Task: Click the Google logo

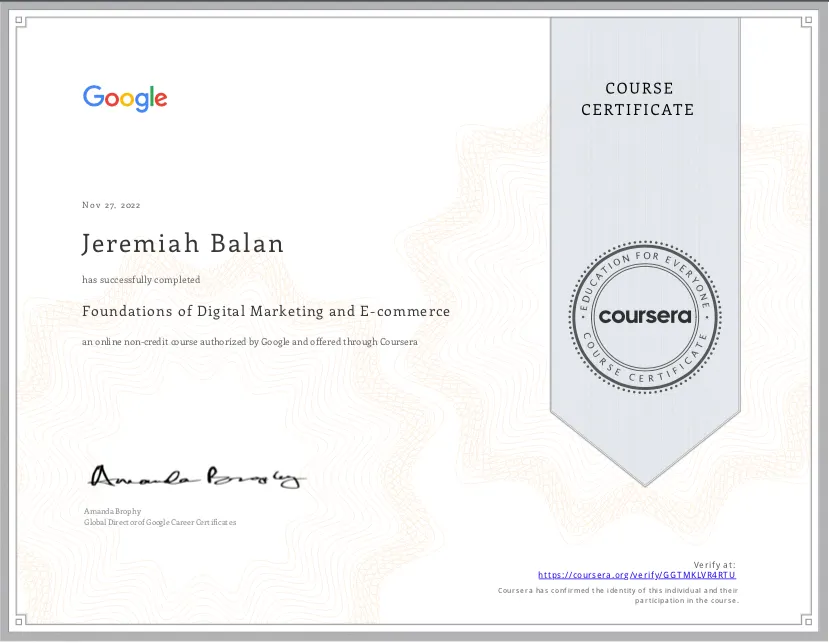Action: coord(125,98)
